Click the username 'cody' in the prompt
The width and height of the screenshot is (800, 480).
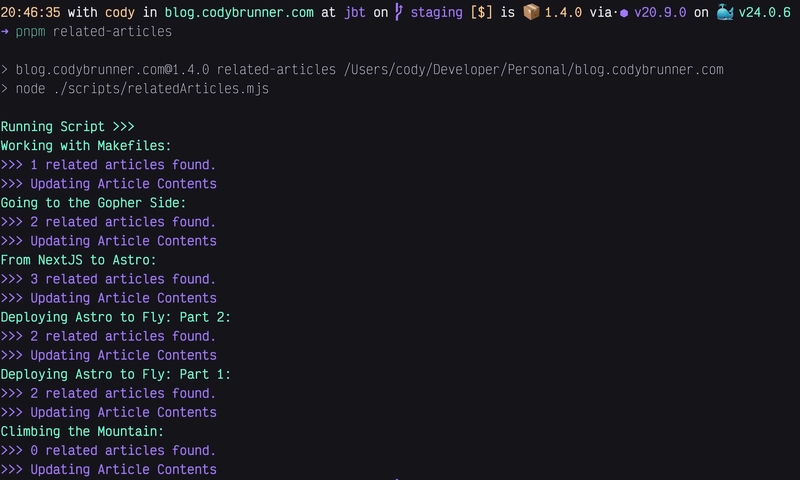(x=120, y=12)
